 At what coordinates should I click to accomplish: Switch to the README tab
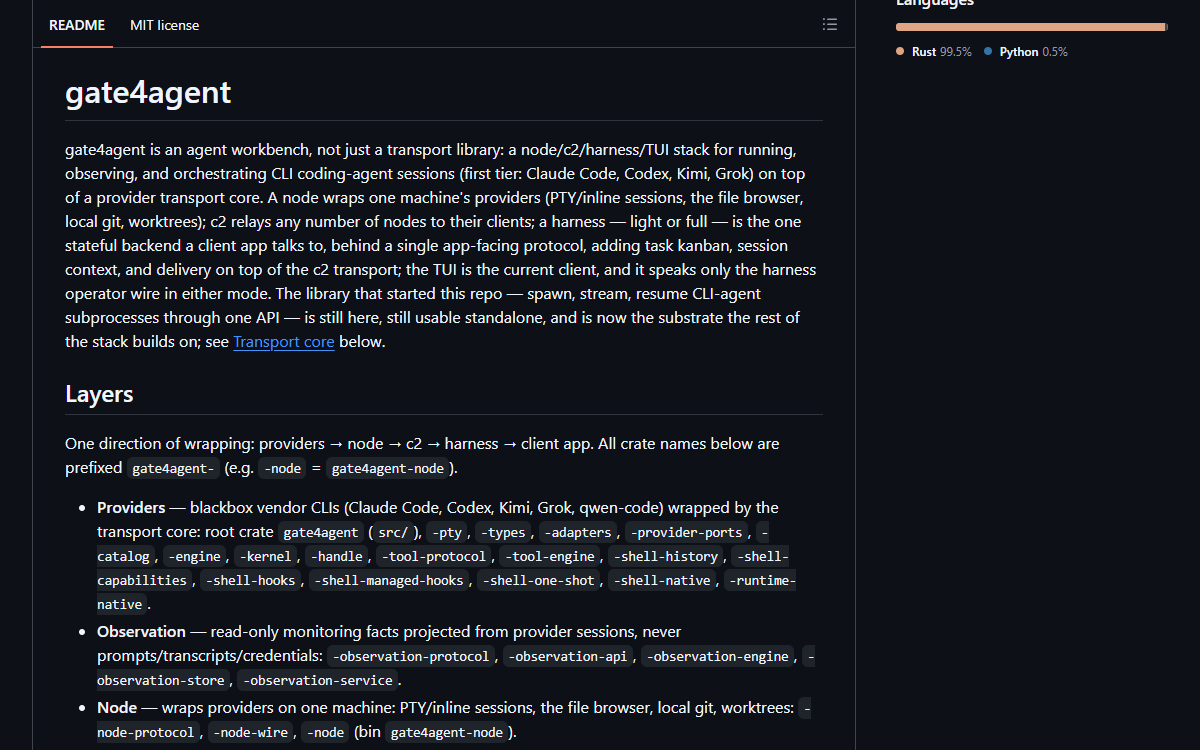[x=77, y=25]
